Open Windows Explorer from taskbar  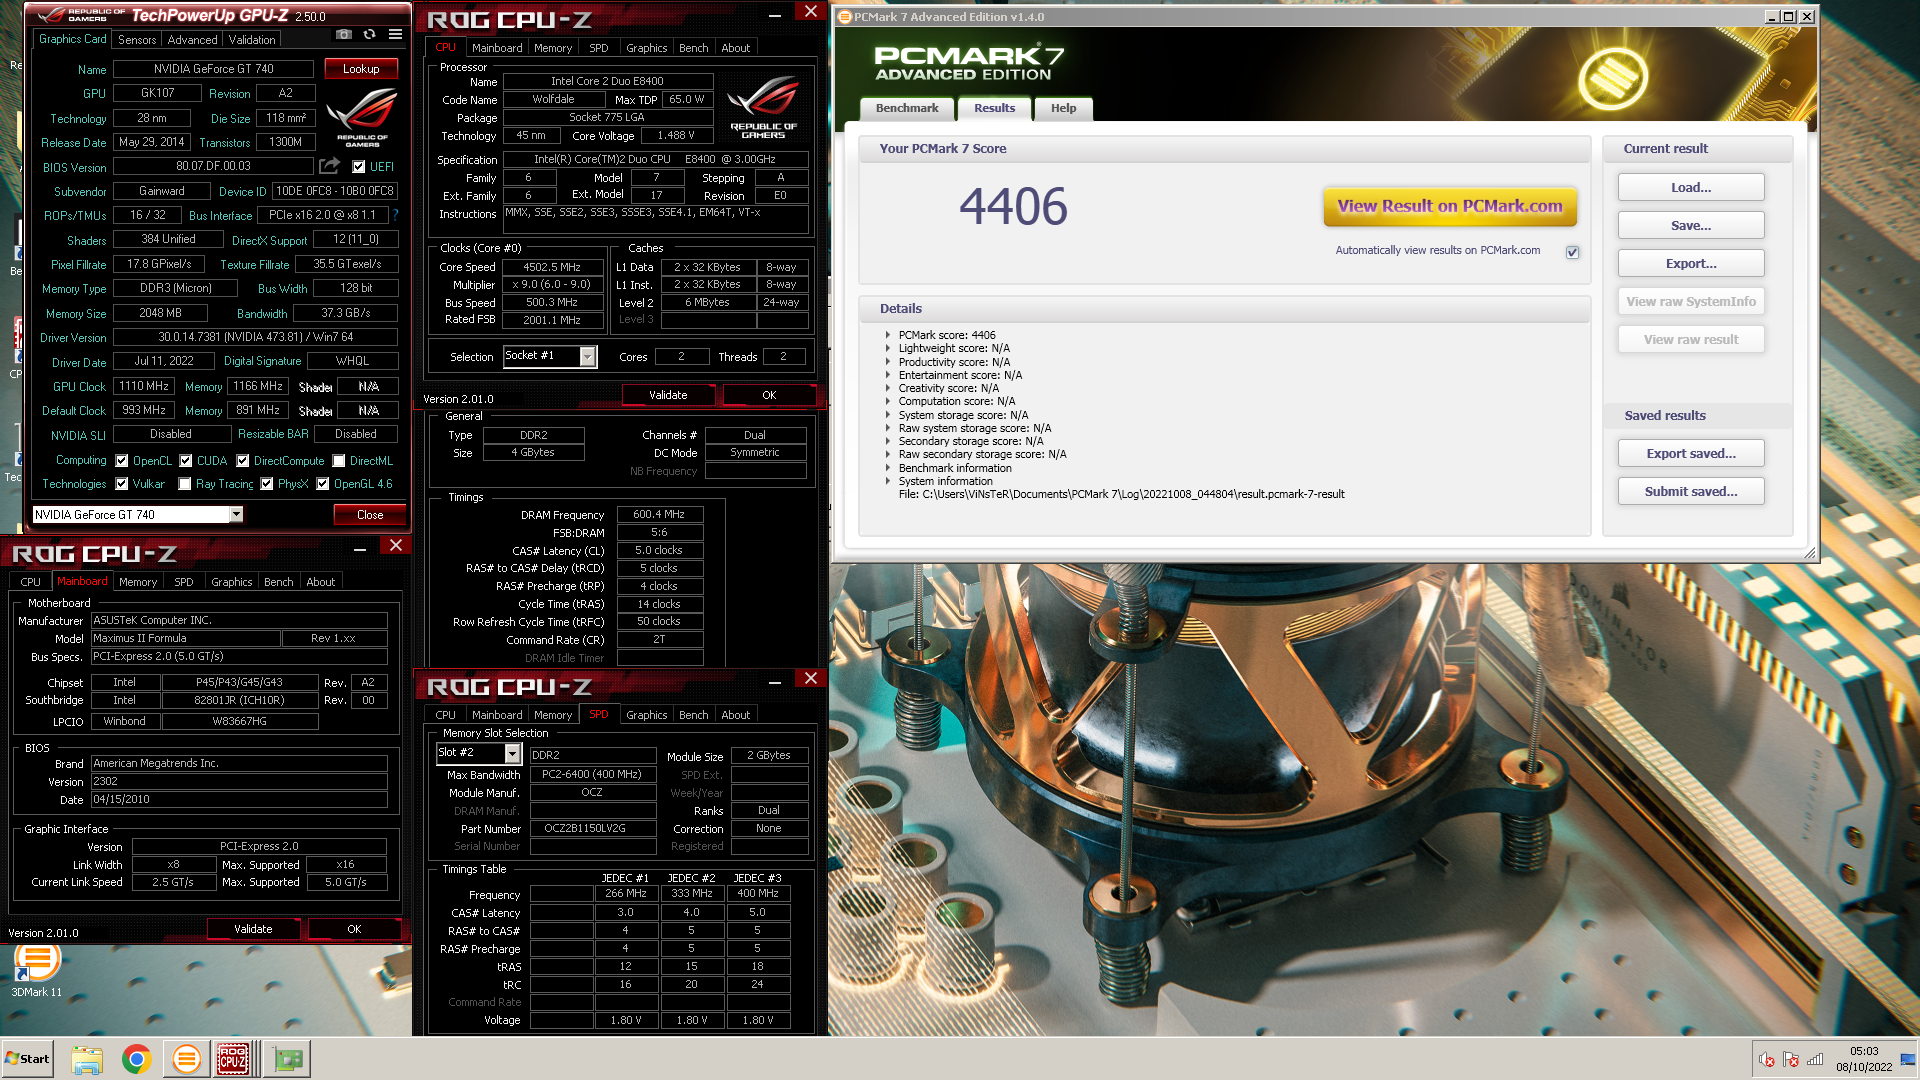click(x=87, y=1059)
